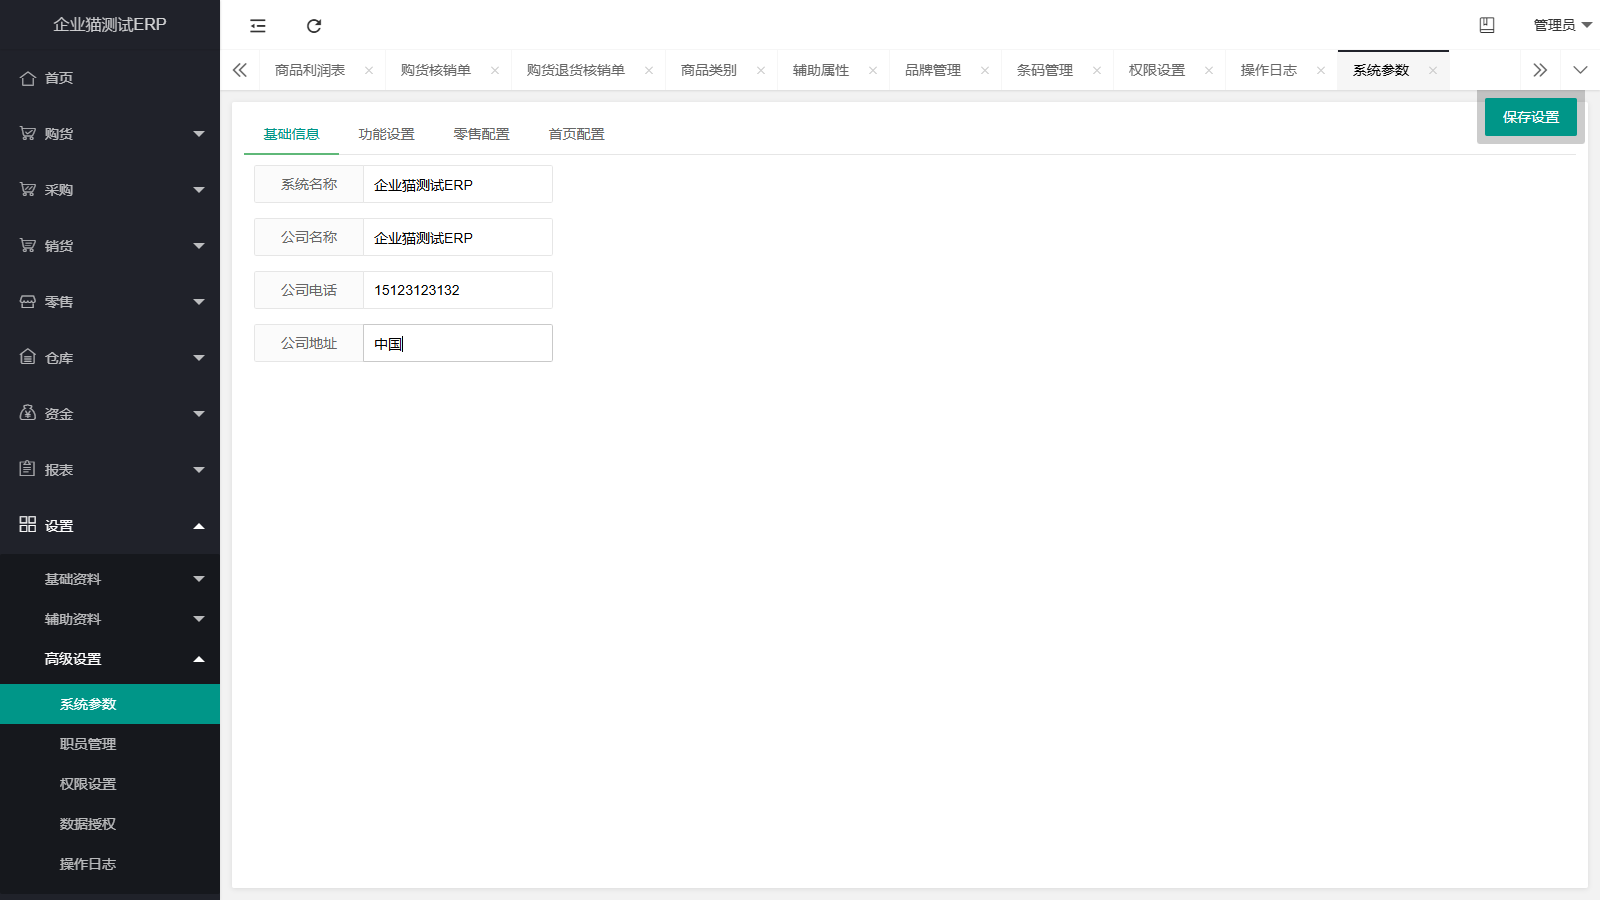Image resolution: width=1600 pixels, height=900 pixels.
Task: Open the 管理员 user dropdown
Action: point(1561,25)
